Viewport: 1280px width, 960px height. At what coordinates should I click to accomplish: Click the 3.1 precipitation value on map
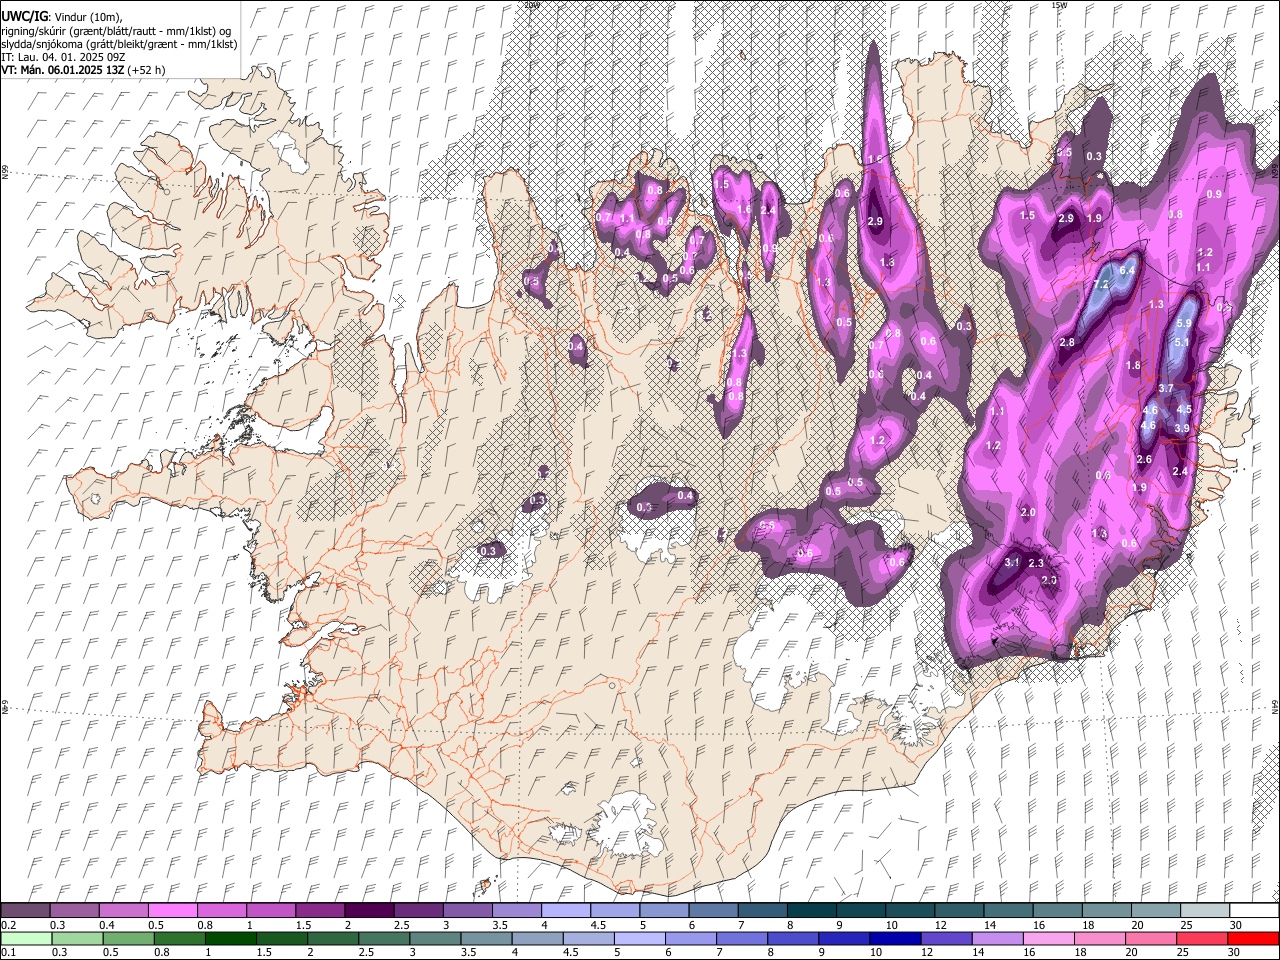click(1012, 563)
